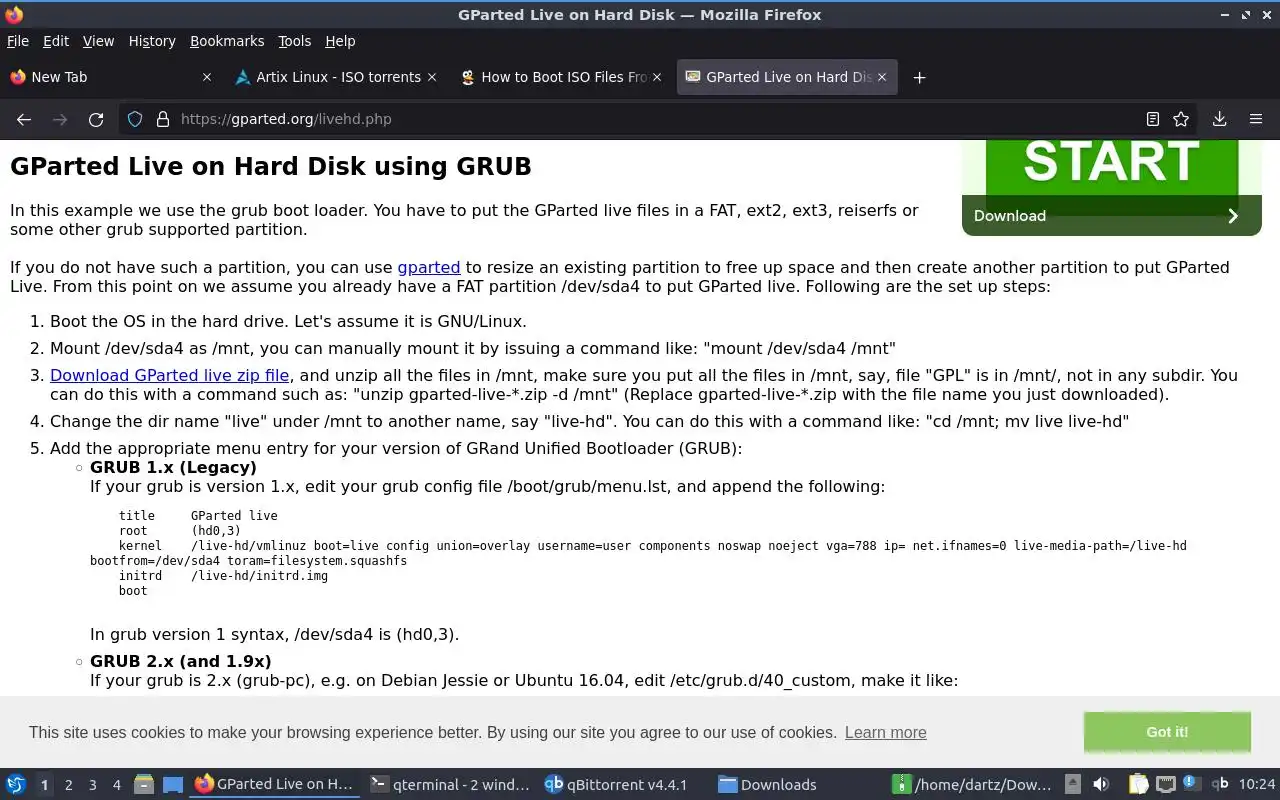Open the Help menu

pos(340,41)
